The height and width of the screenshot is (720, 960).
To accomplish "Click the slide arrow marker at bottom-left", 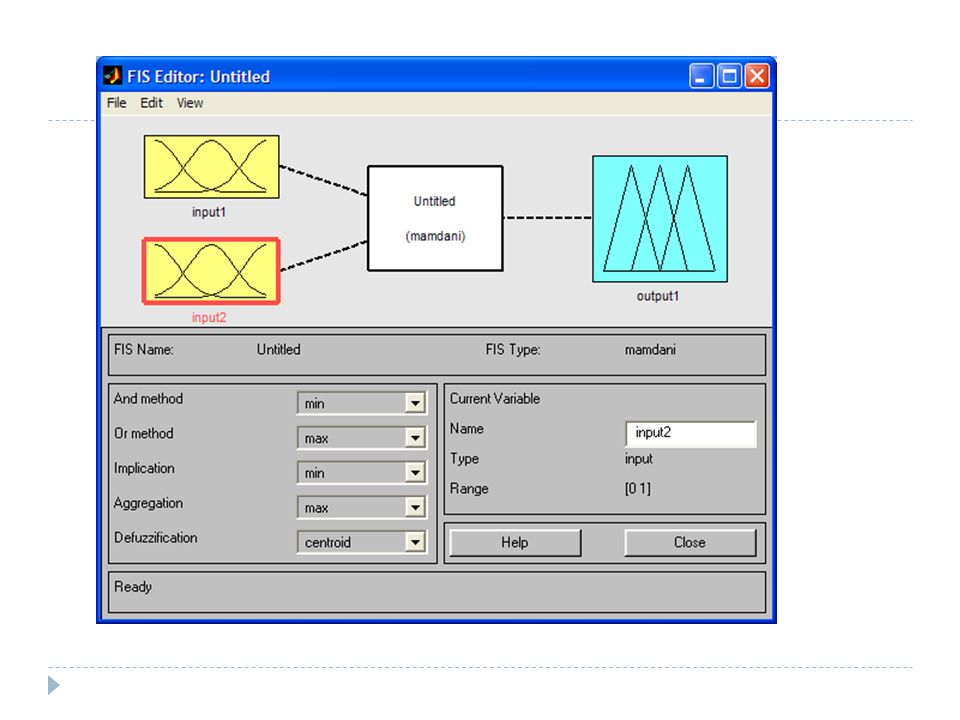I will (54, 685).
